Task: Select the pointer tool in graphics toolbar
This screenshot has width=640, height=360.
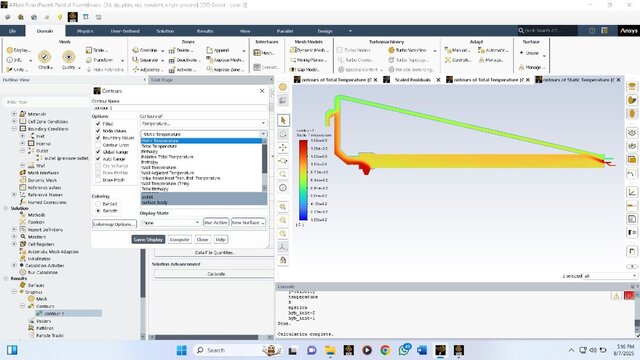Action: coord(283,120)
